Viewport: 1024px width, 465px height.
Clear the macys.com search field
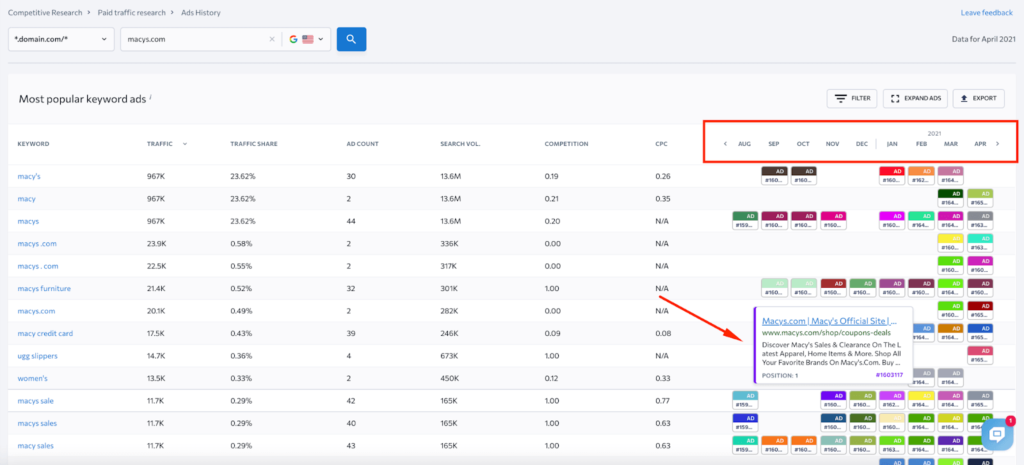(x=272, y=39)
